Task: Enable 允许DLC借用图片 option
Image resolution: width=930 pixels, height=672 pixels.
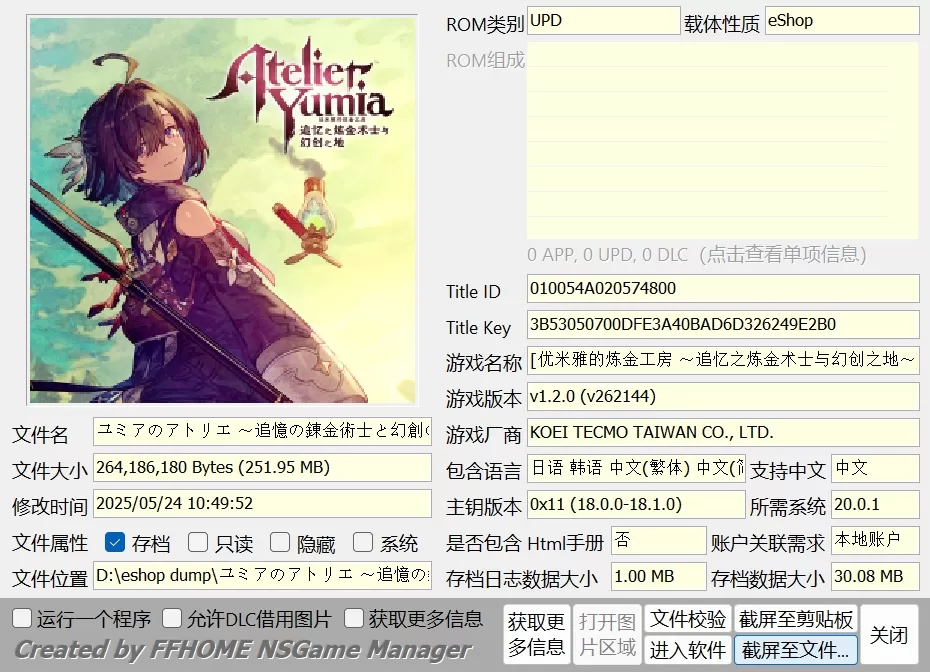Action: pos(172,619)
